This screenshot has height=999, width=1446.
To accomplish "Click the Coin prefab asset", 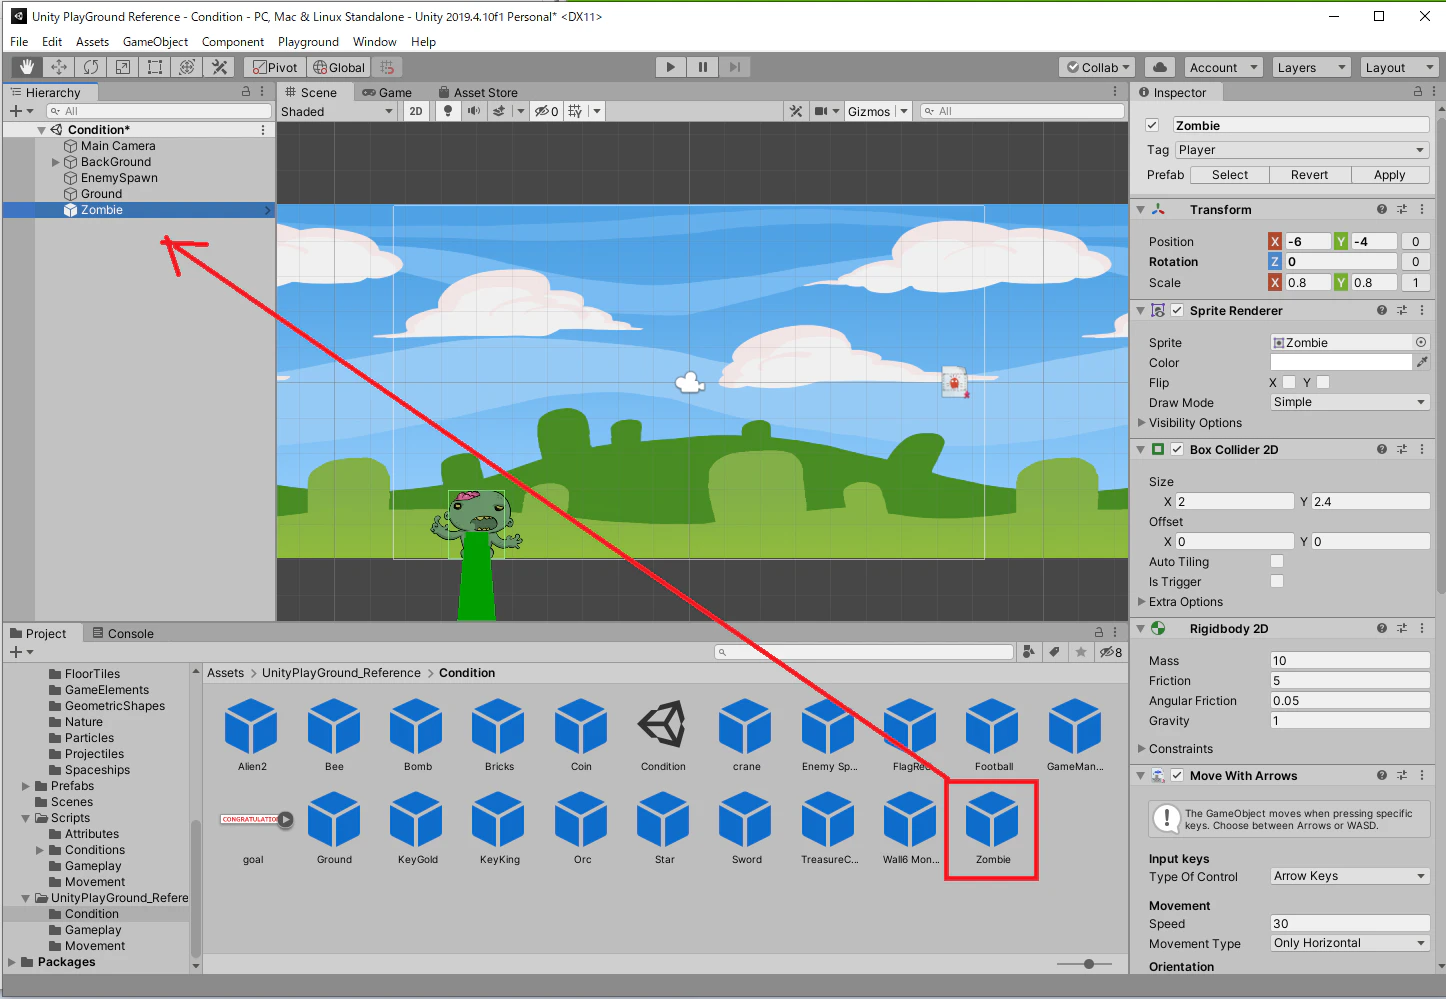I will 581,735.
